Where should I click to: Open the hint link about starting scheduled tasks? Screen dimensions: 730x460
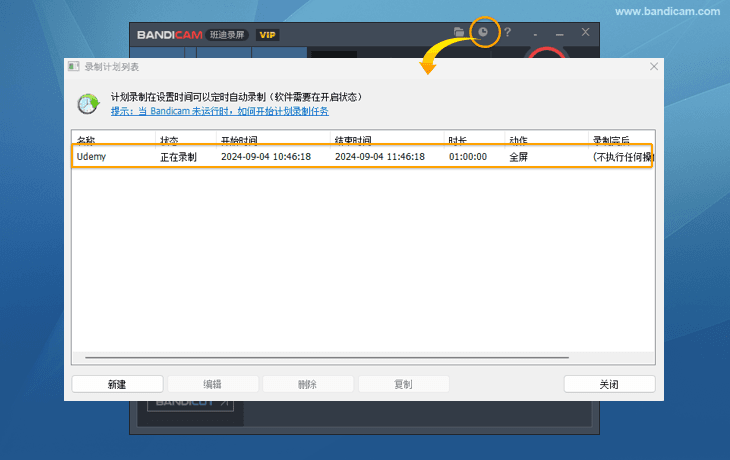(220, 111)
